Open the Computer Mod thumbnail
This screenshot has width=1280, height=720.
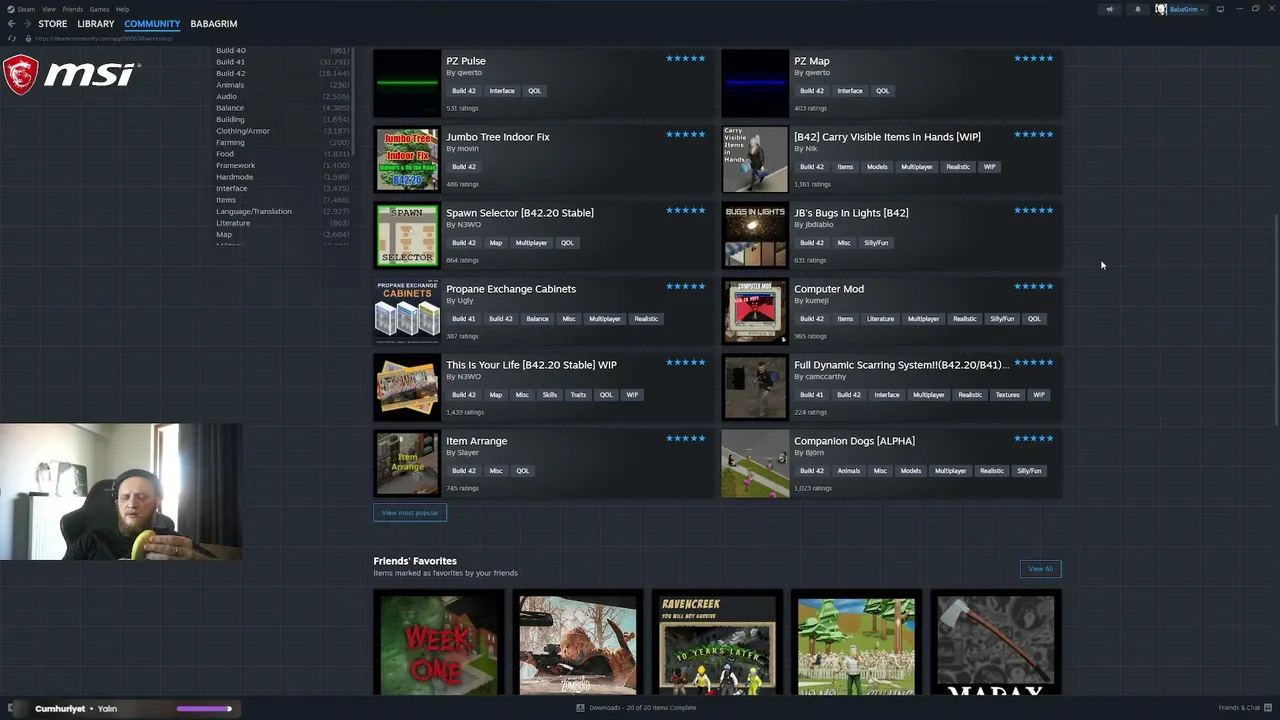[x=755, y=311]
